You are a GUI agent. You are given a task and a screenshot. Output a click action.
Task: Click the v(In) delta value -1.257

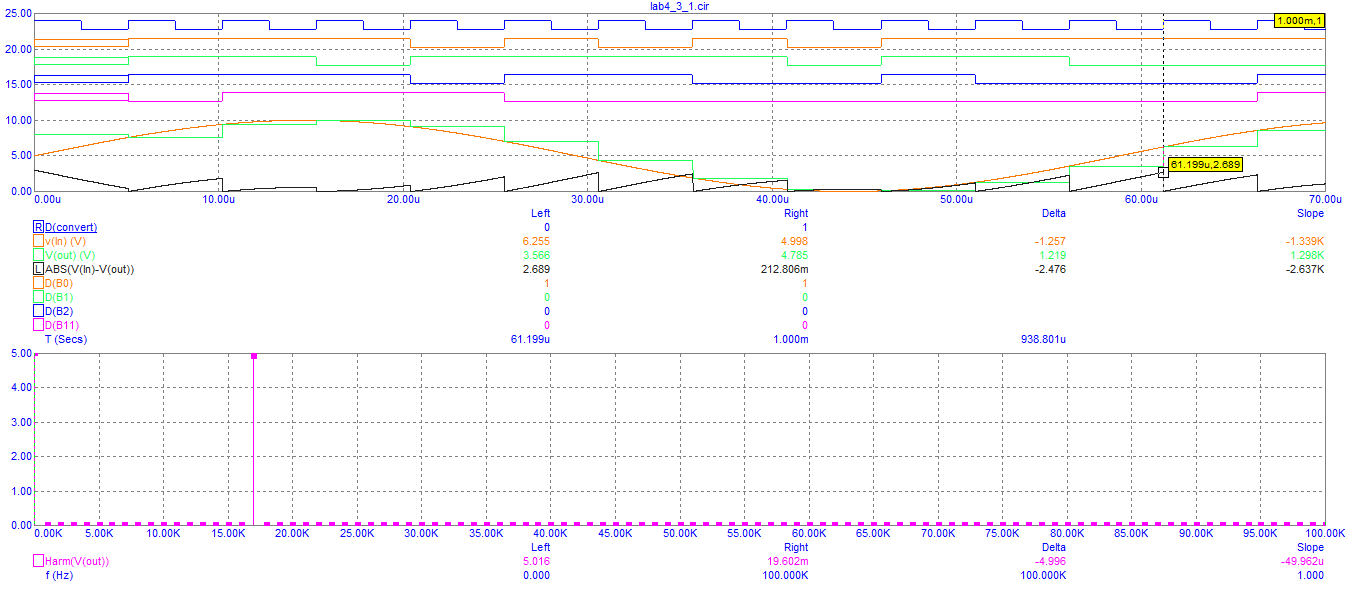[1051, 241]
